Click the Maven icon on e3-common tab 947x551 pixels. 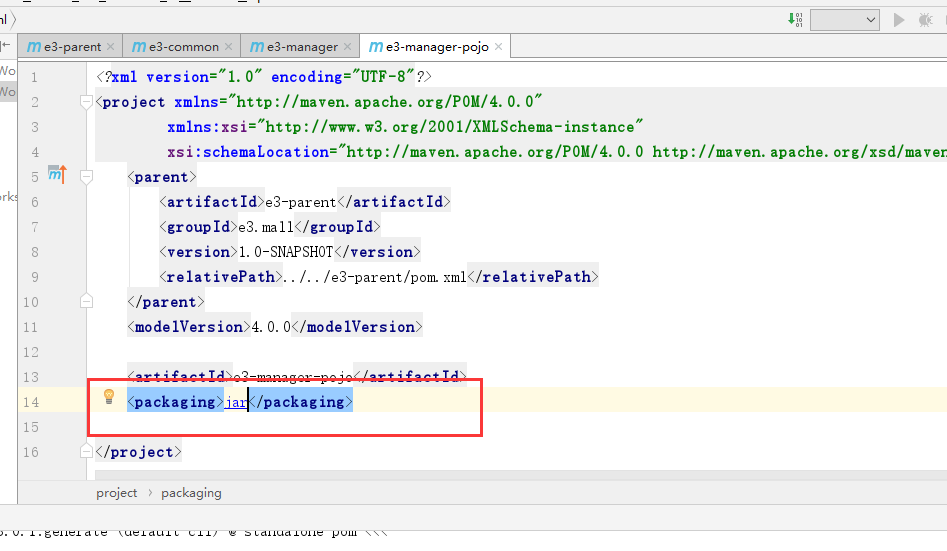click(139, 47)
